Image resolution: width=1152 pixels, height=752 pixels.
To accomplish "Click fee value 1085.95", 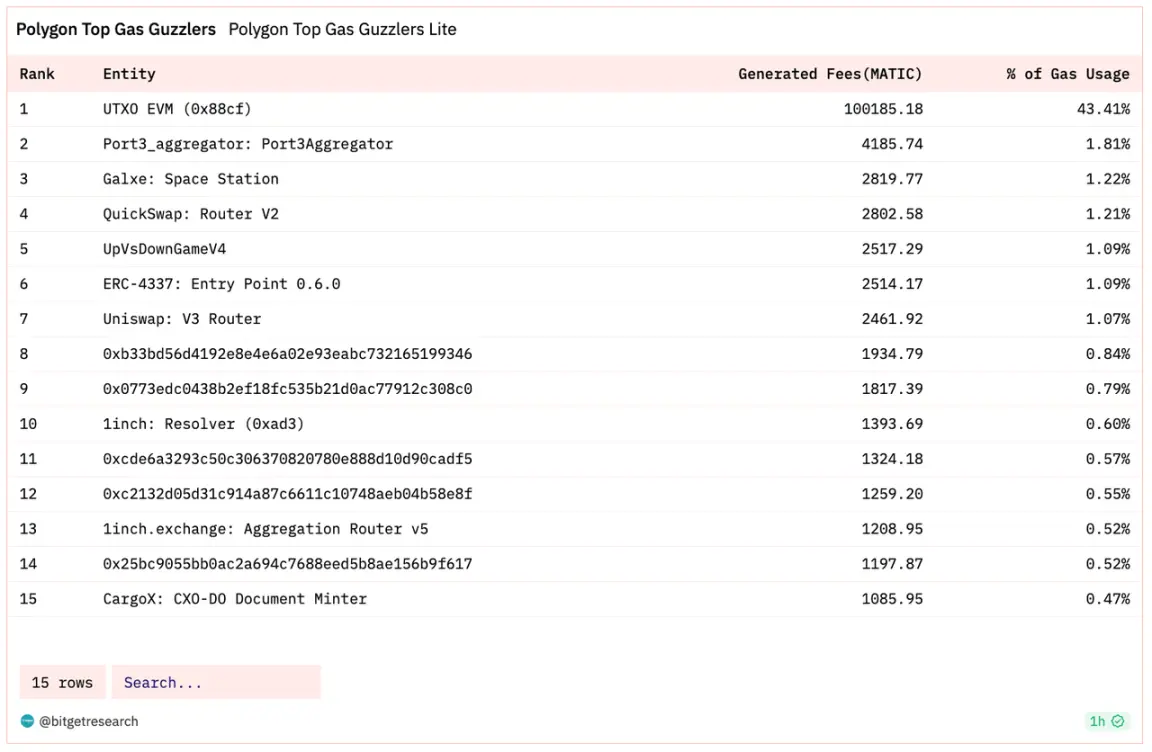I will (x=892, y=599).
